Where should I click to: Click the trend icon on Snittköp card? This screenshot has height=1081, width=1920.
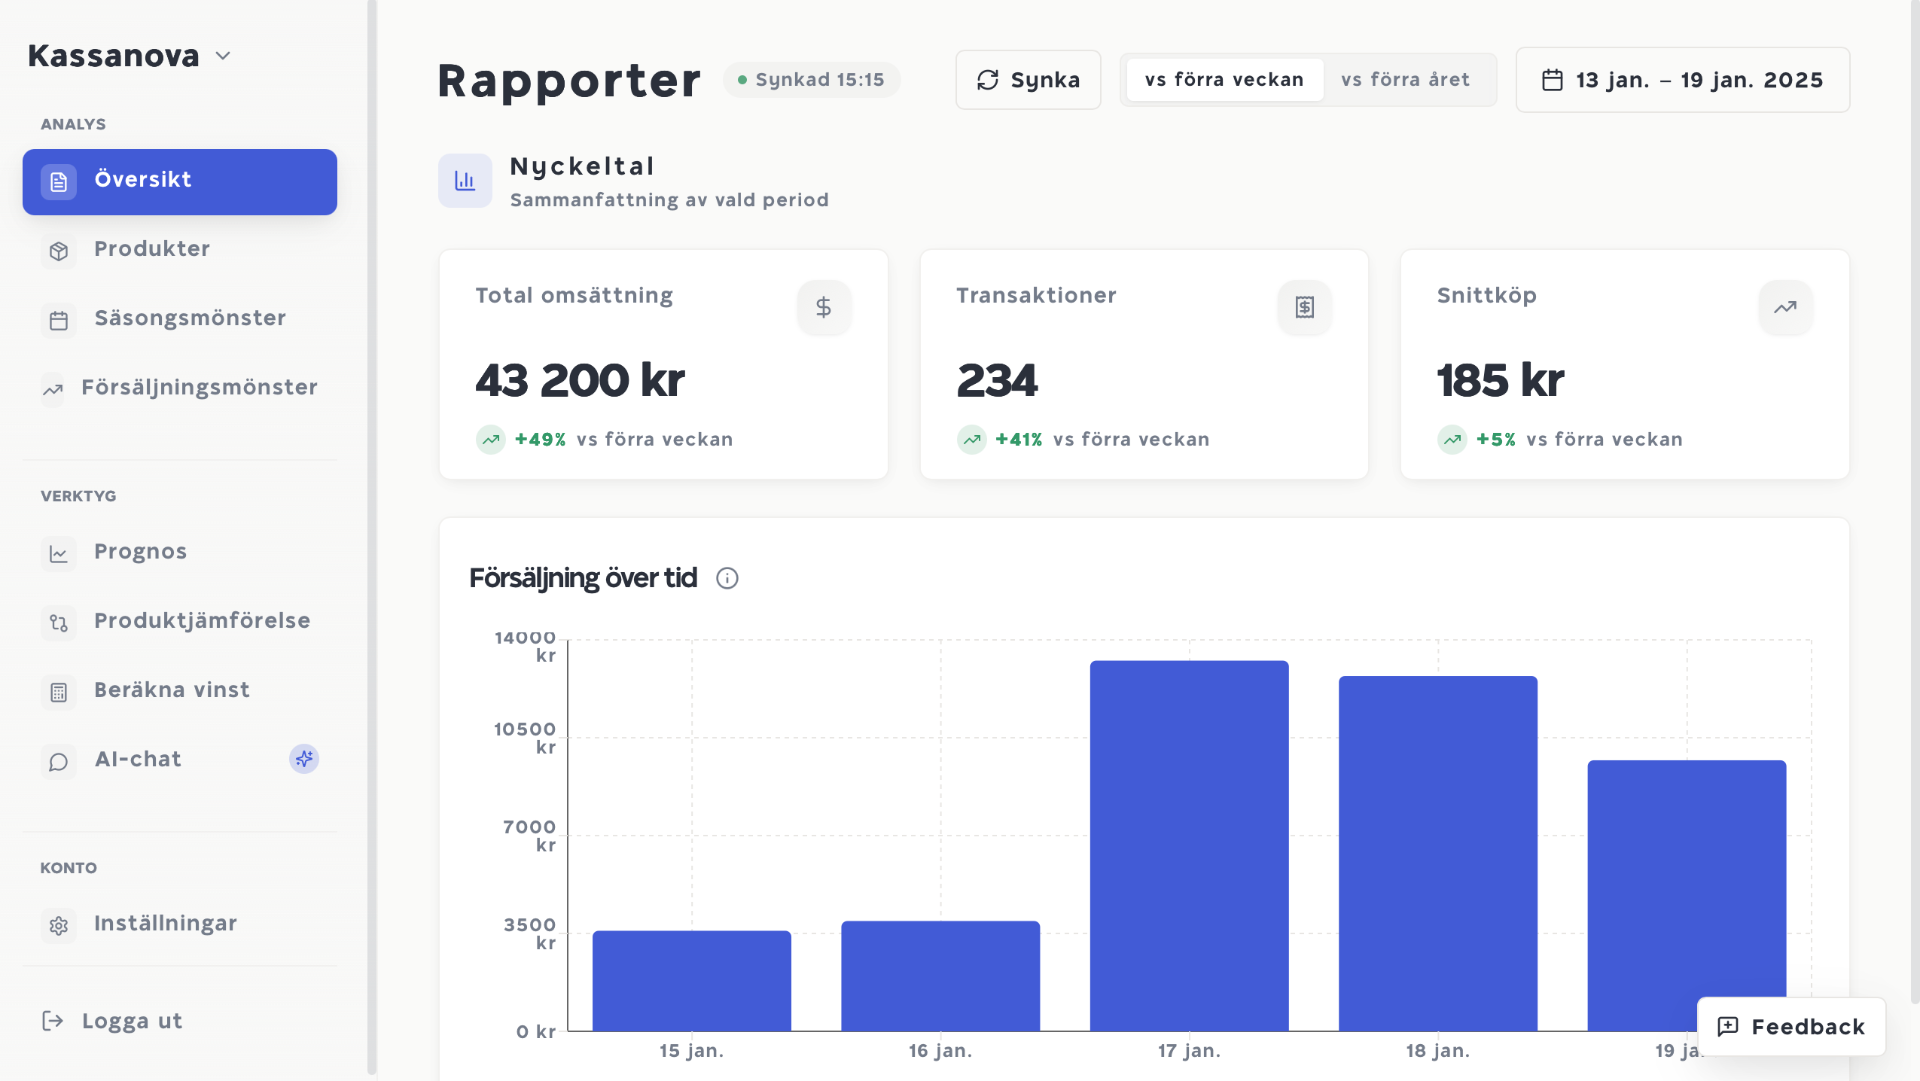pos(1785,307)
